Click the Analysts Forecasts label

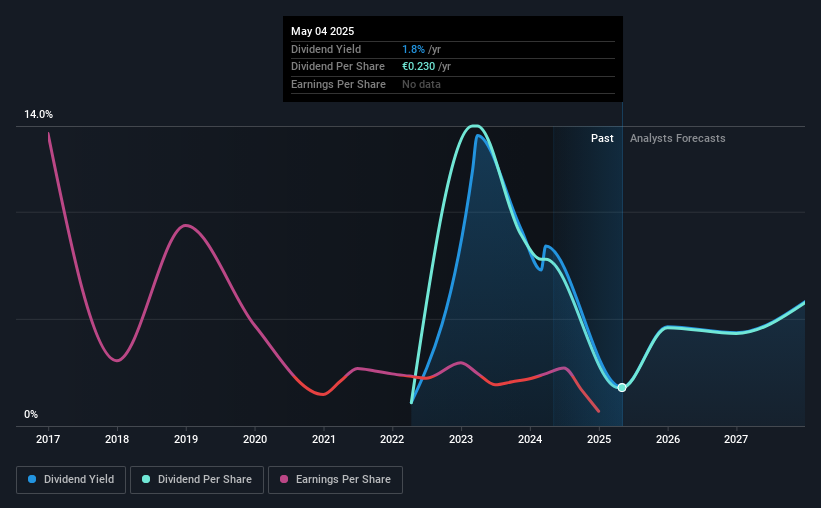[x=678, y=138]
